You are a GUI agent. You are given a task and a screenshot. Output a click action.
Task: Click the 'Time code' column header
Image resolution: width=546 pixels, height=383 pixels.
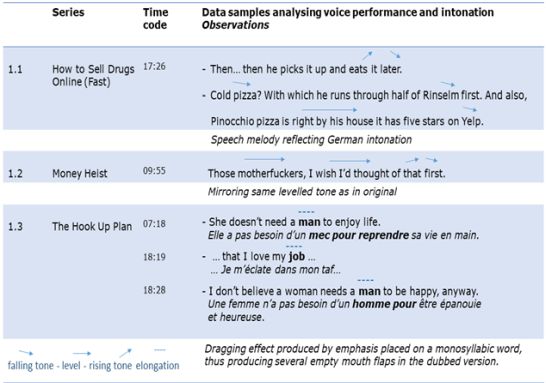[155, 18]
